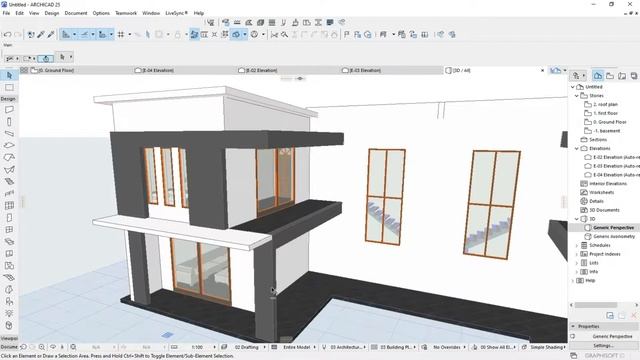Collapse the Stories tree node
Screen dimensions: 640x360
(577, 96)
